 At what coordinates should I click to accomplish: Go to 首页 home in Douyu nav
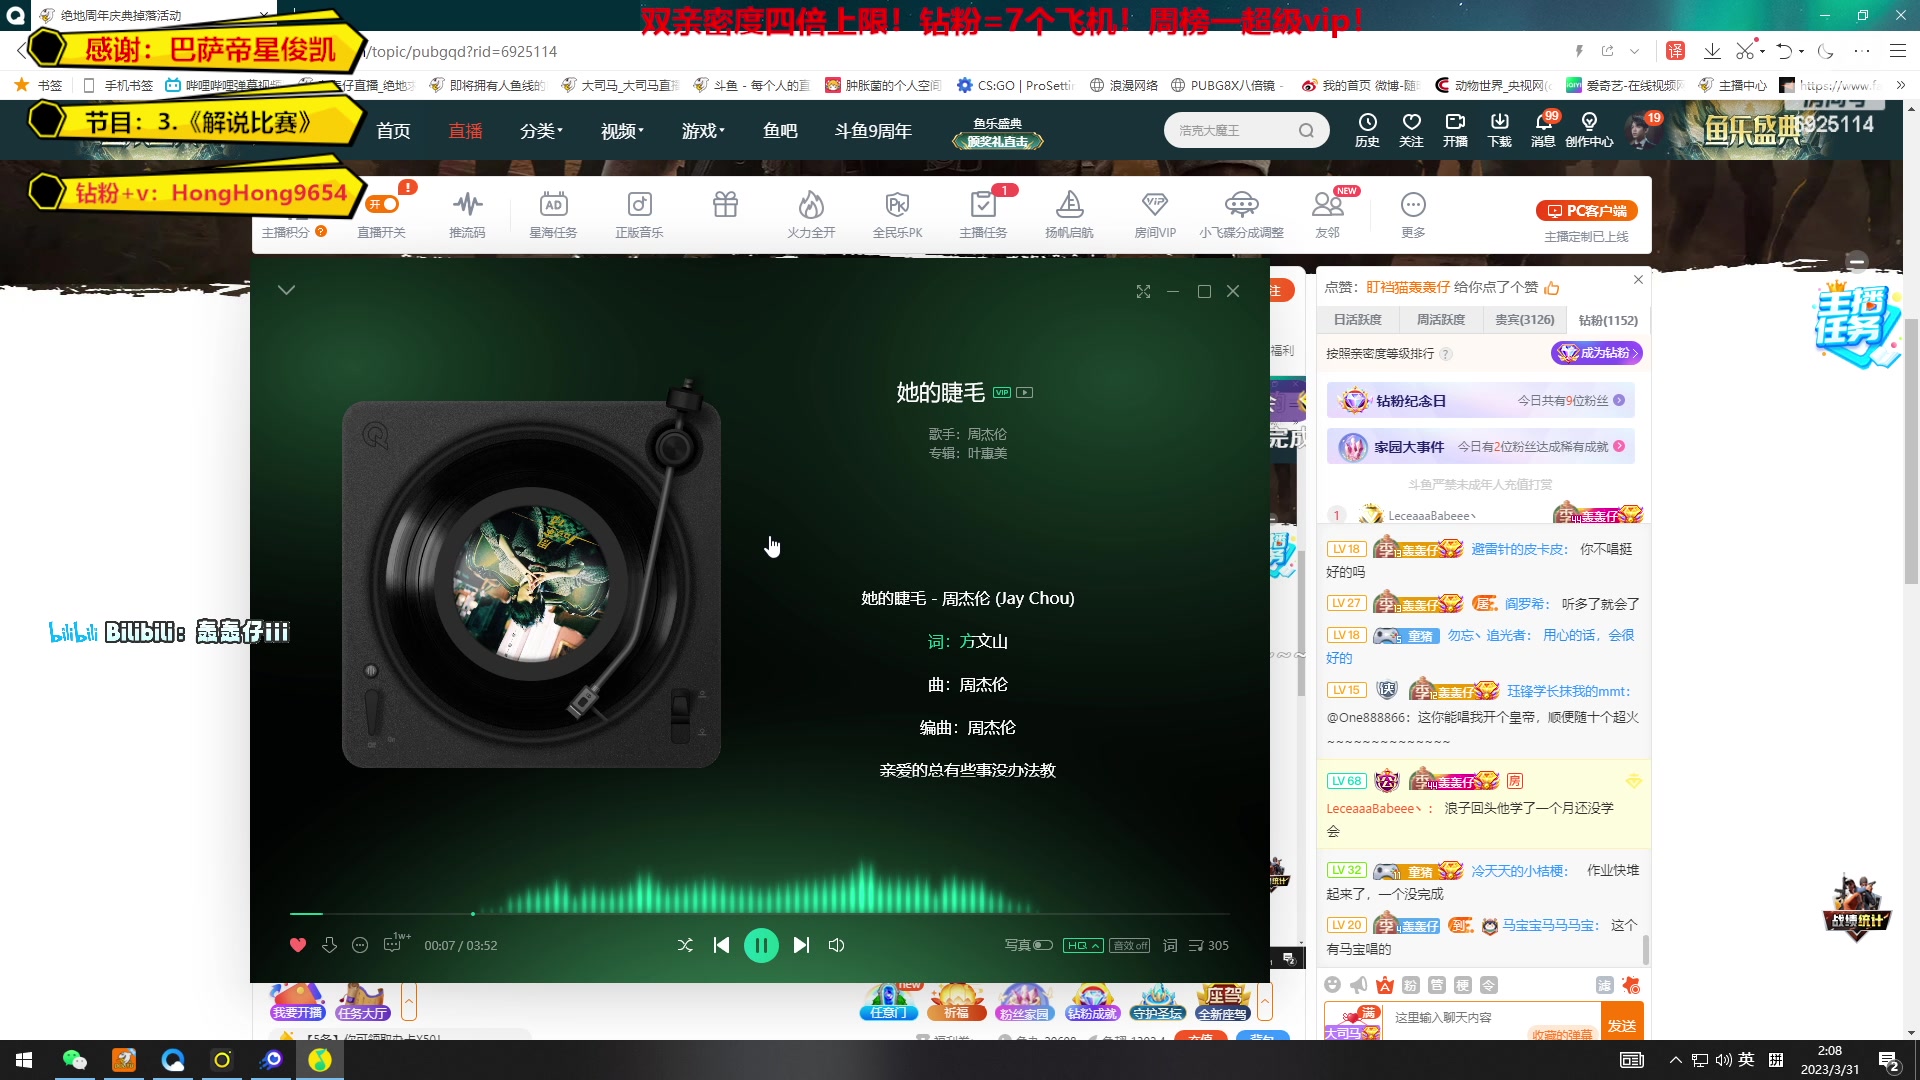coord(393,131)
